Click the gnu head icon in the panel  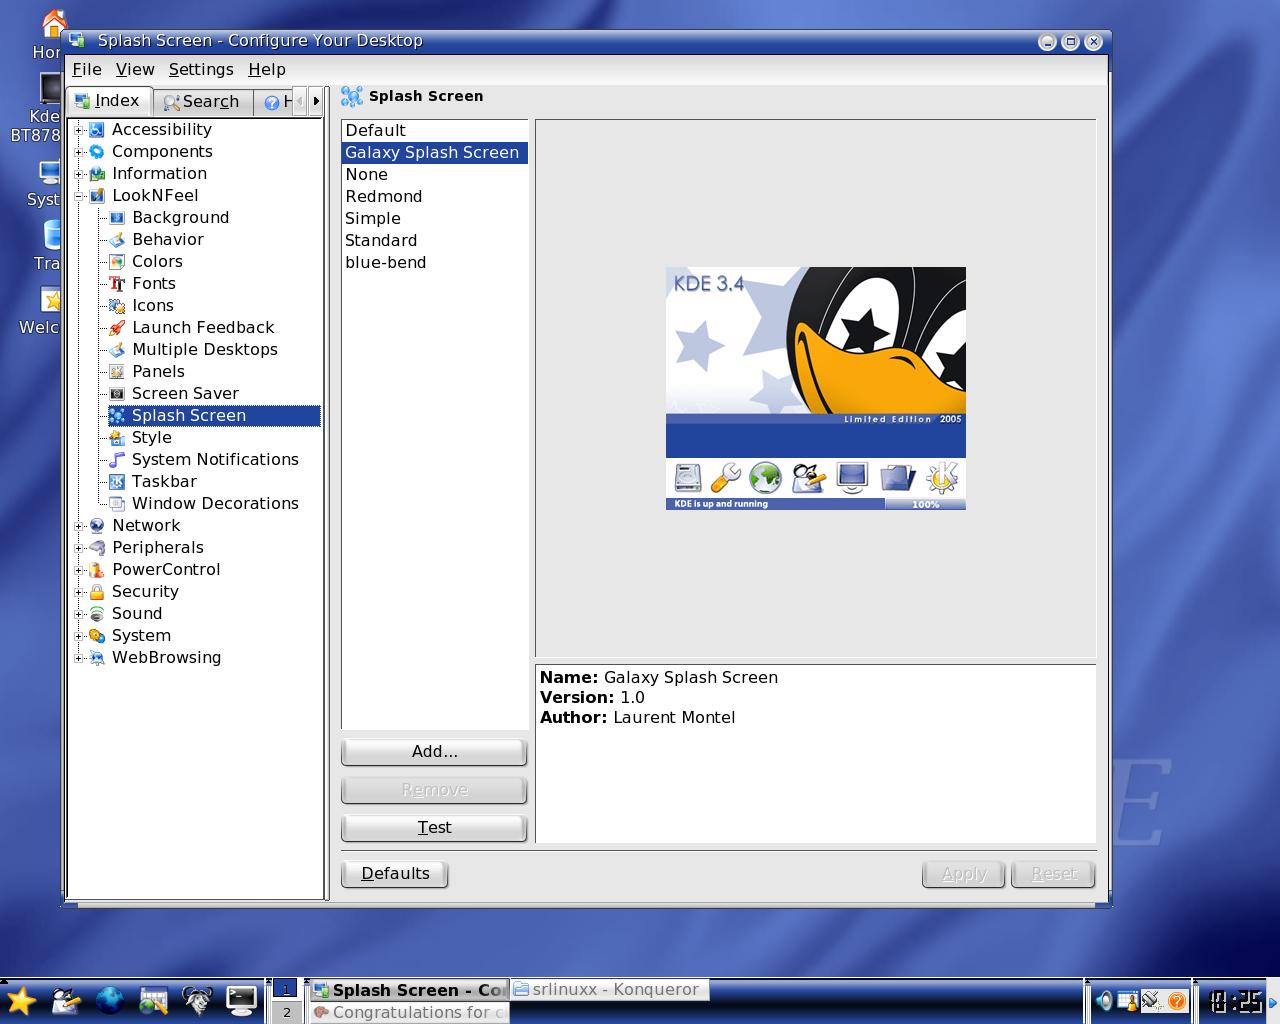198,1000
